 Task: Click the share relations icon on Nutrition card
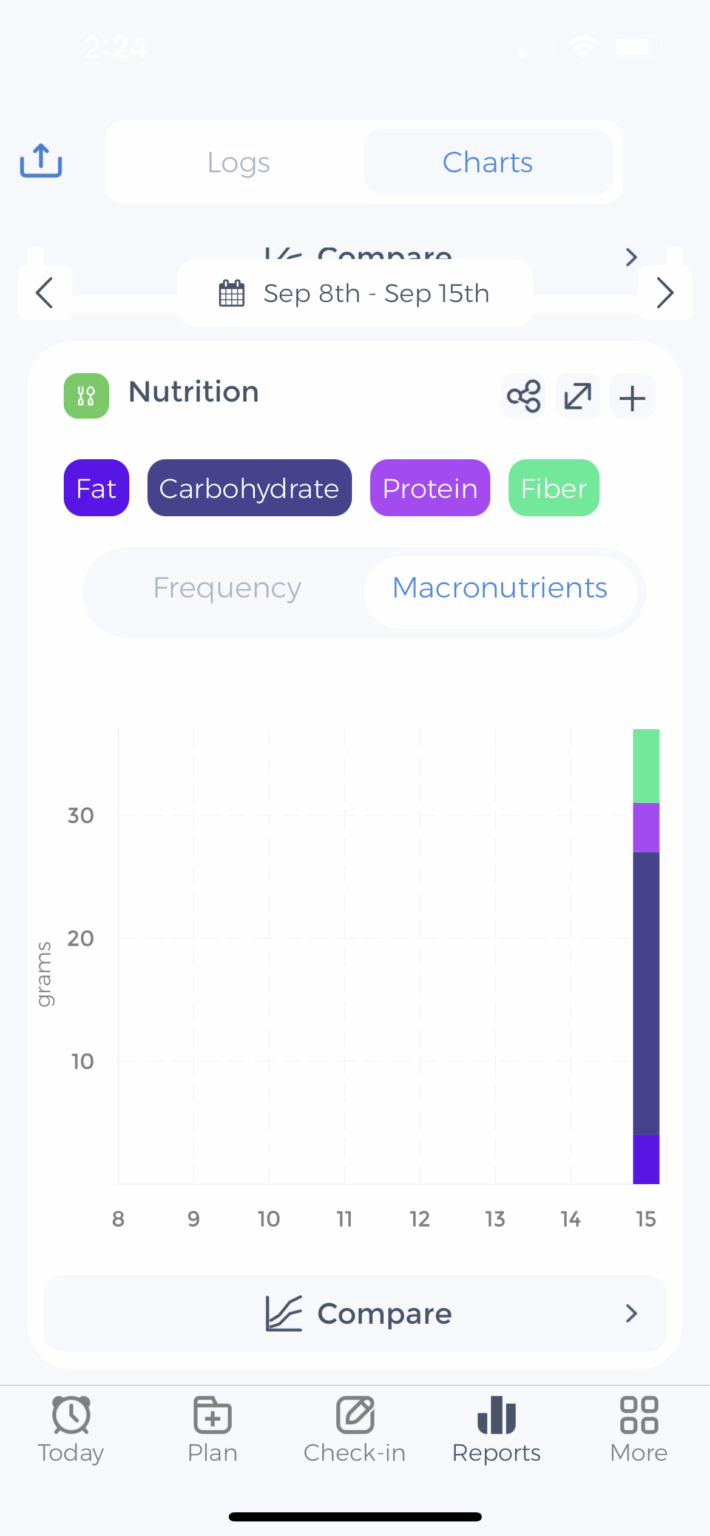523,396
